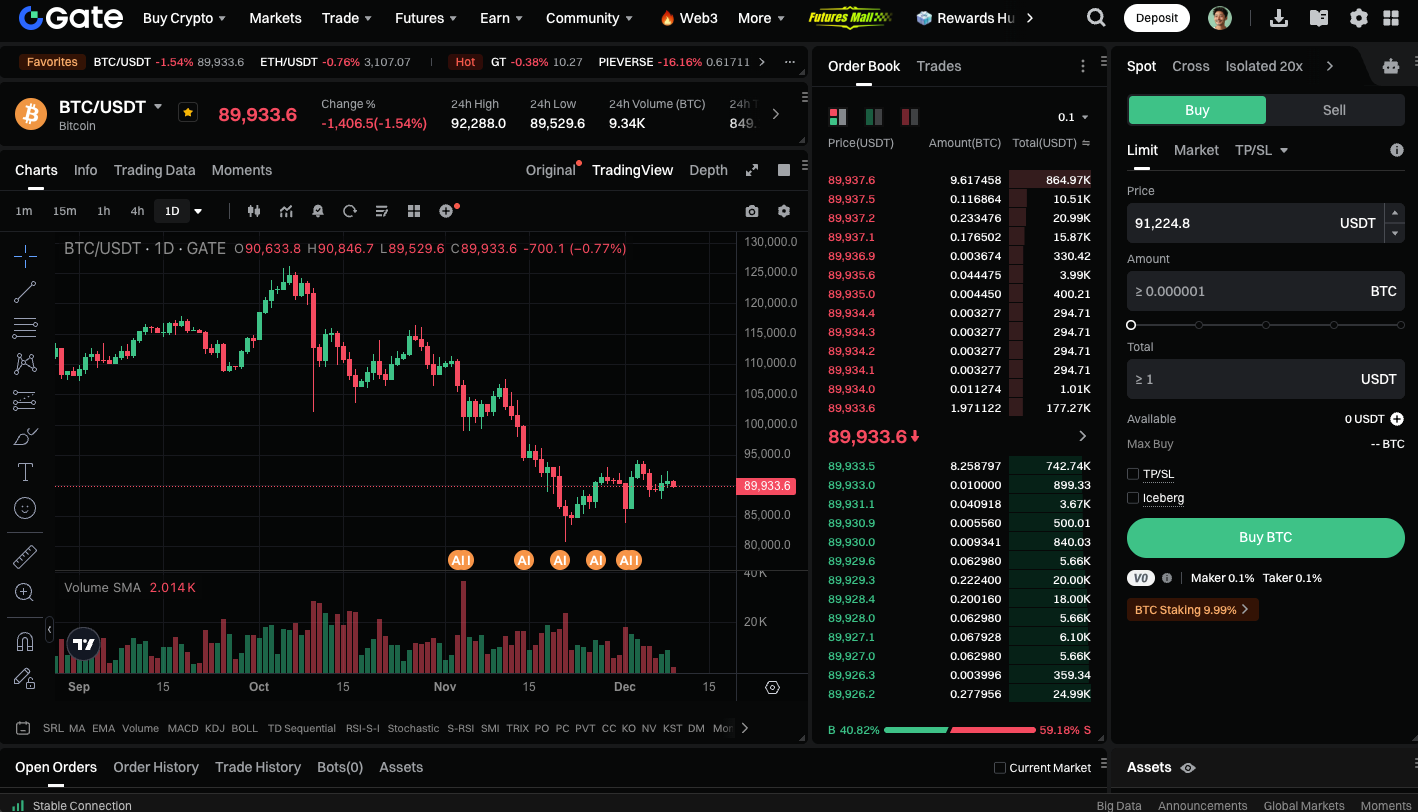Expand more margin modes arrow after Isolated 20x

point(1330,66)
